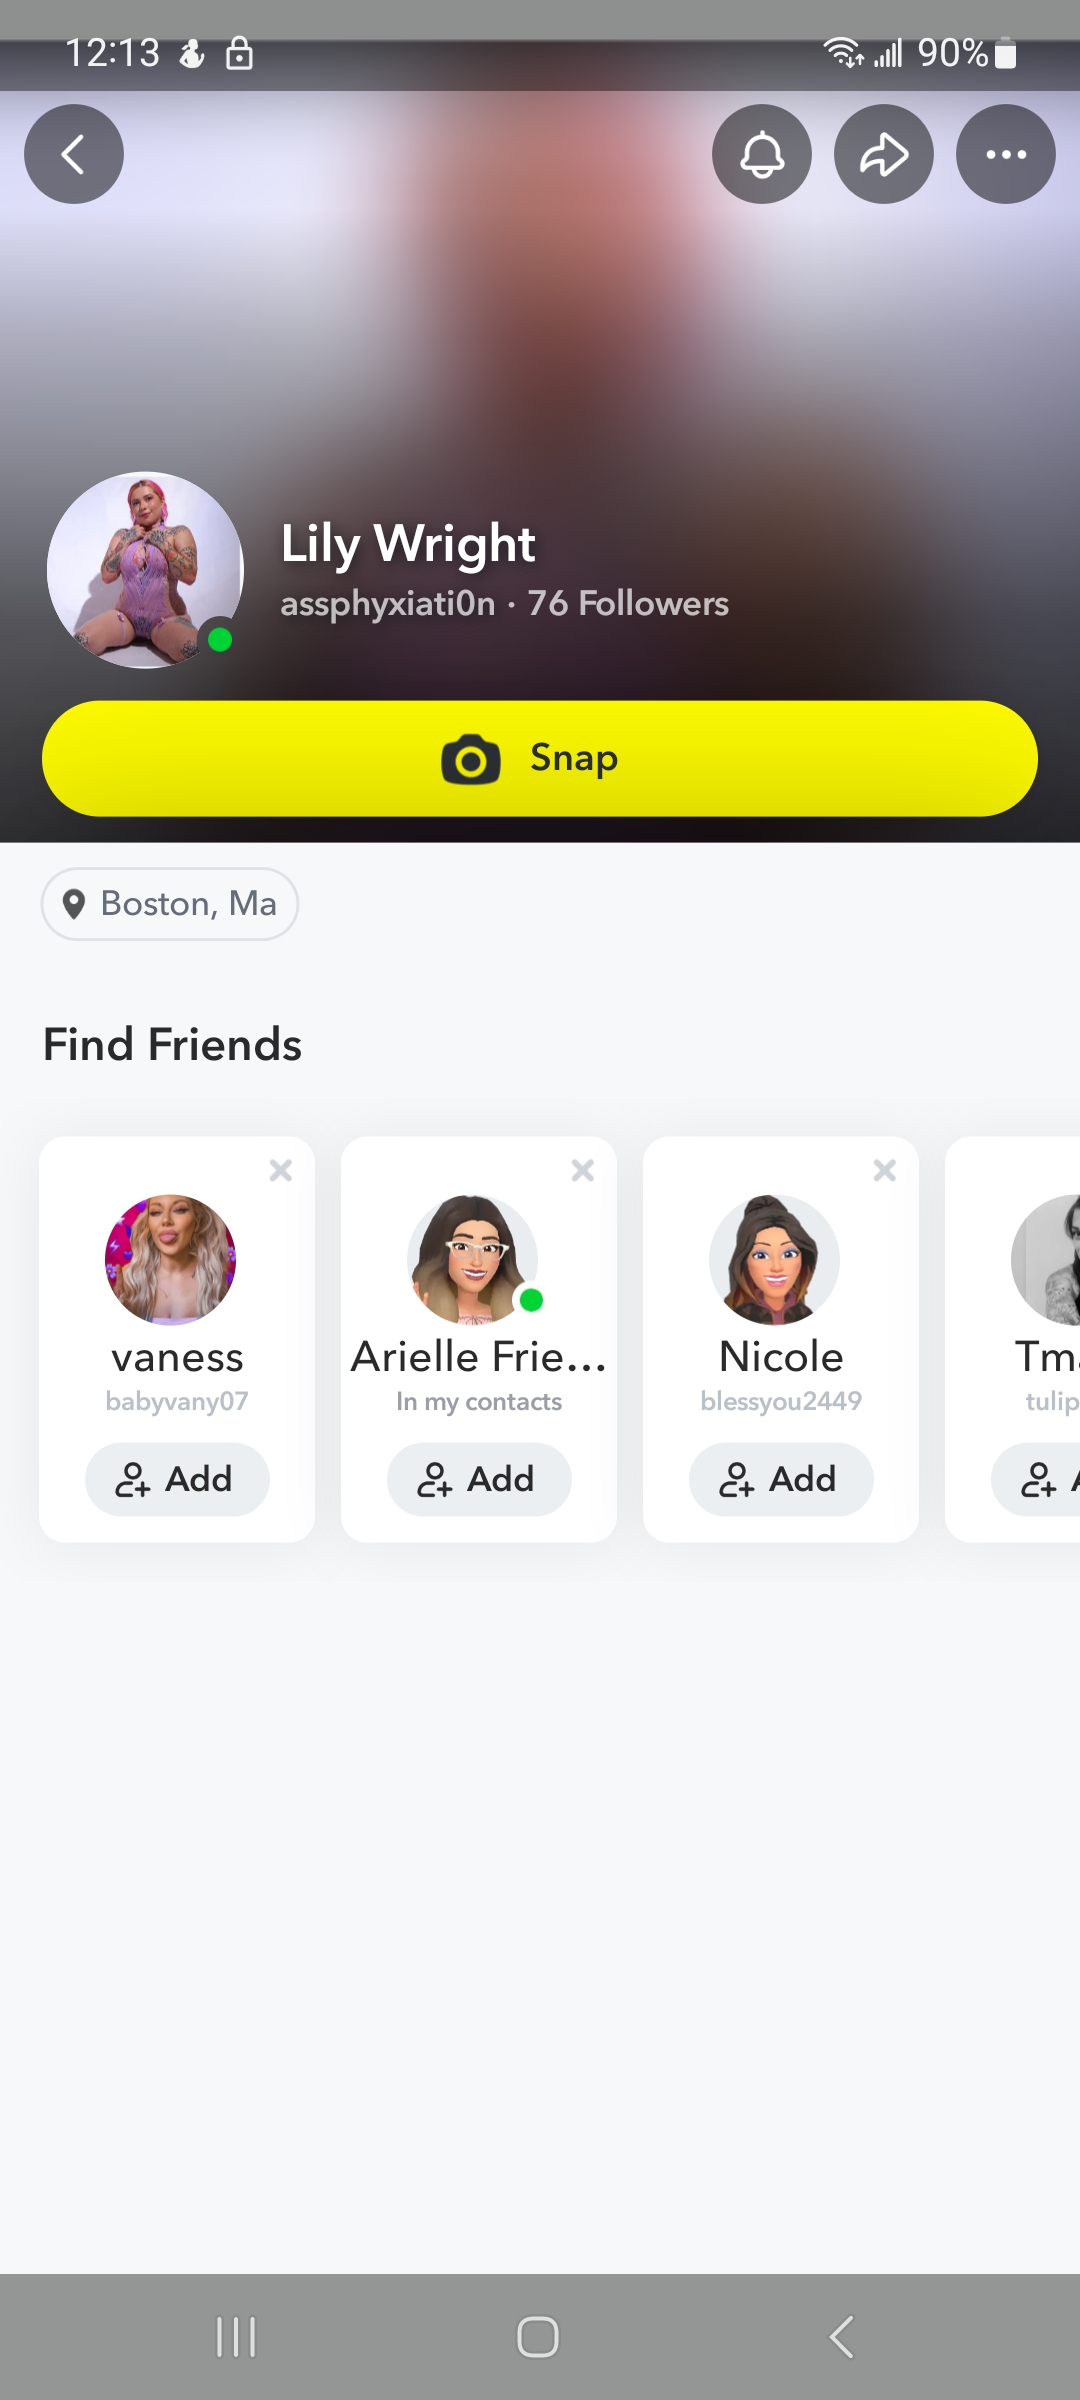This screenshot has width=1080, height=2400.
Task: Open the three-dots more options menu
Action: pos(1006,154)
